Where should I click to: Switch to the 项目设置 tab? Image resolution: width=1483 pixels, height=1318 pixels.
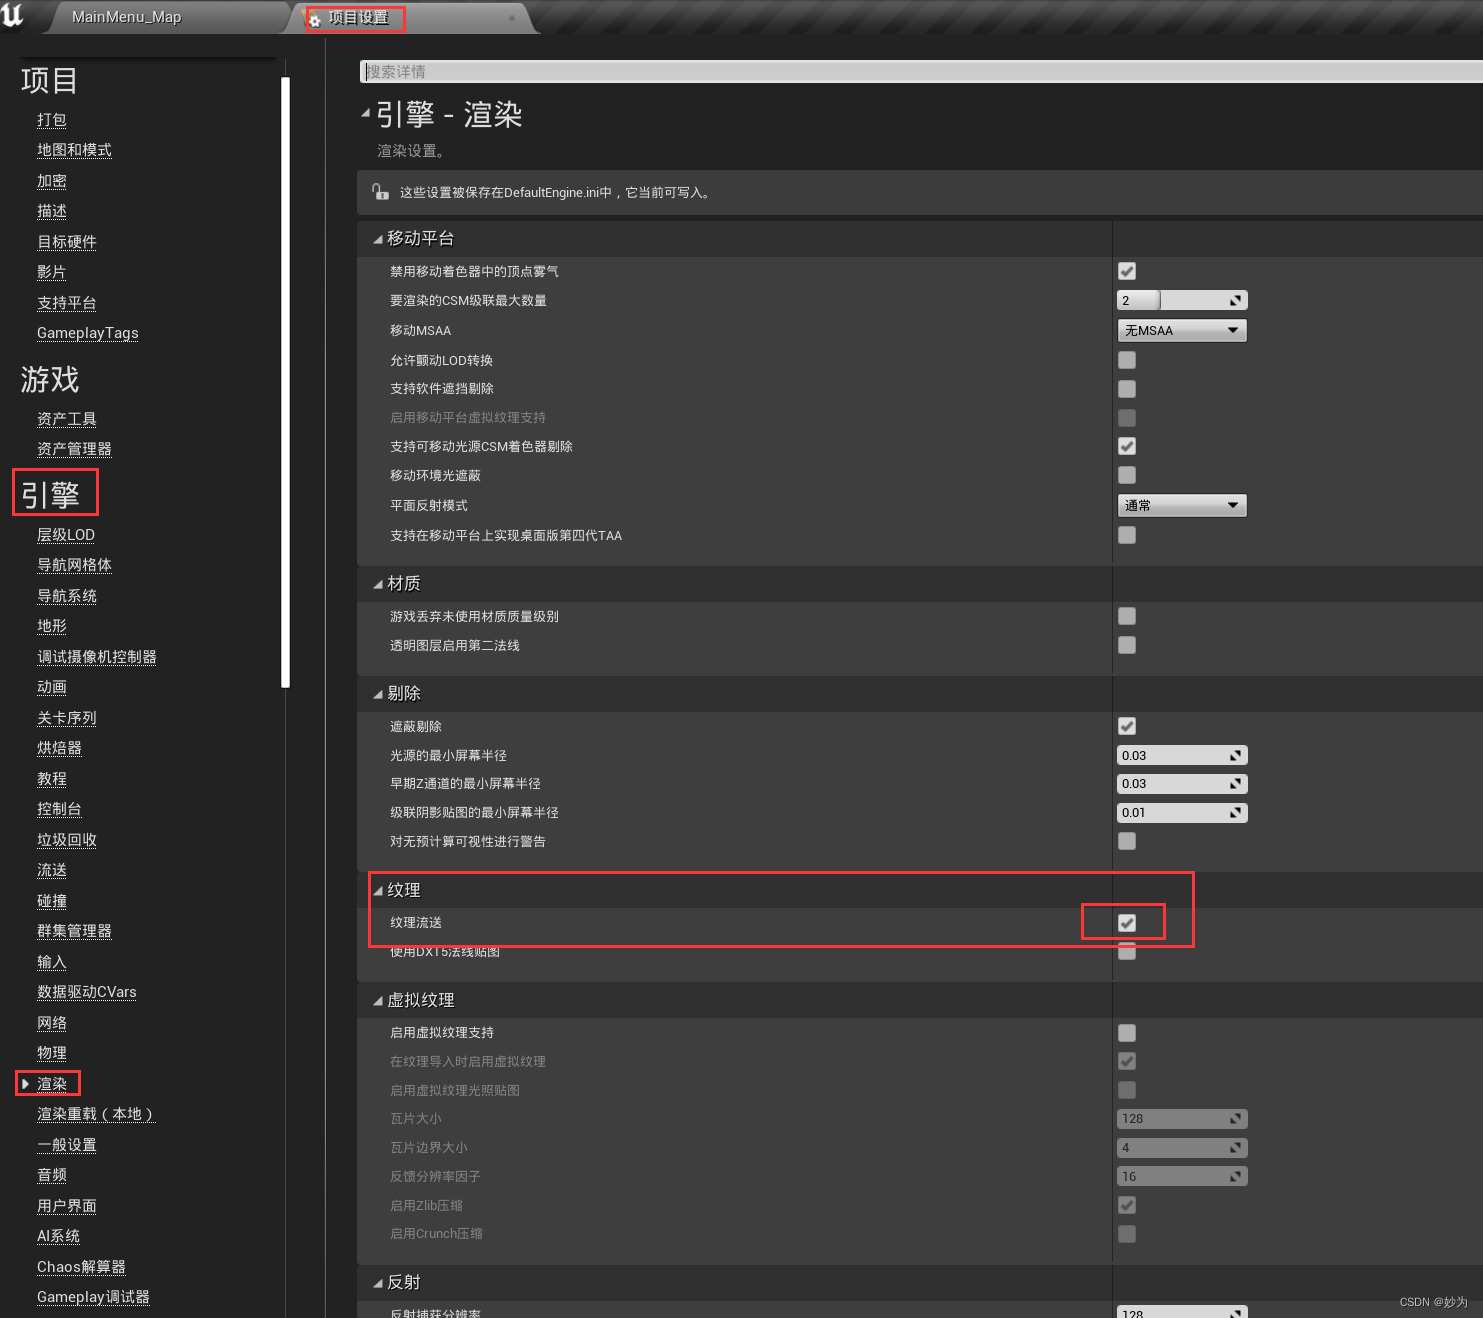click(x=358, y=18)
